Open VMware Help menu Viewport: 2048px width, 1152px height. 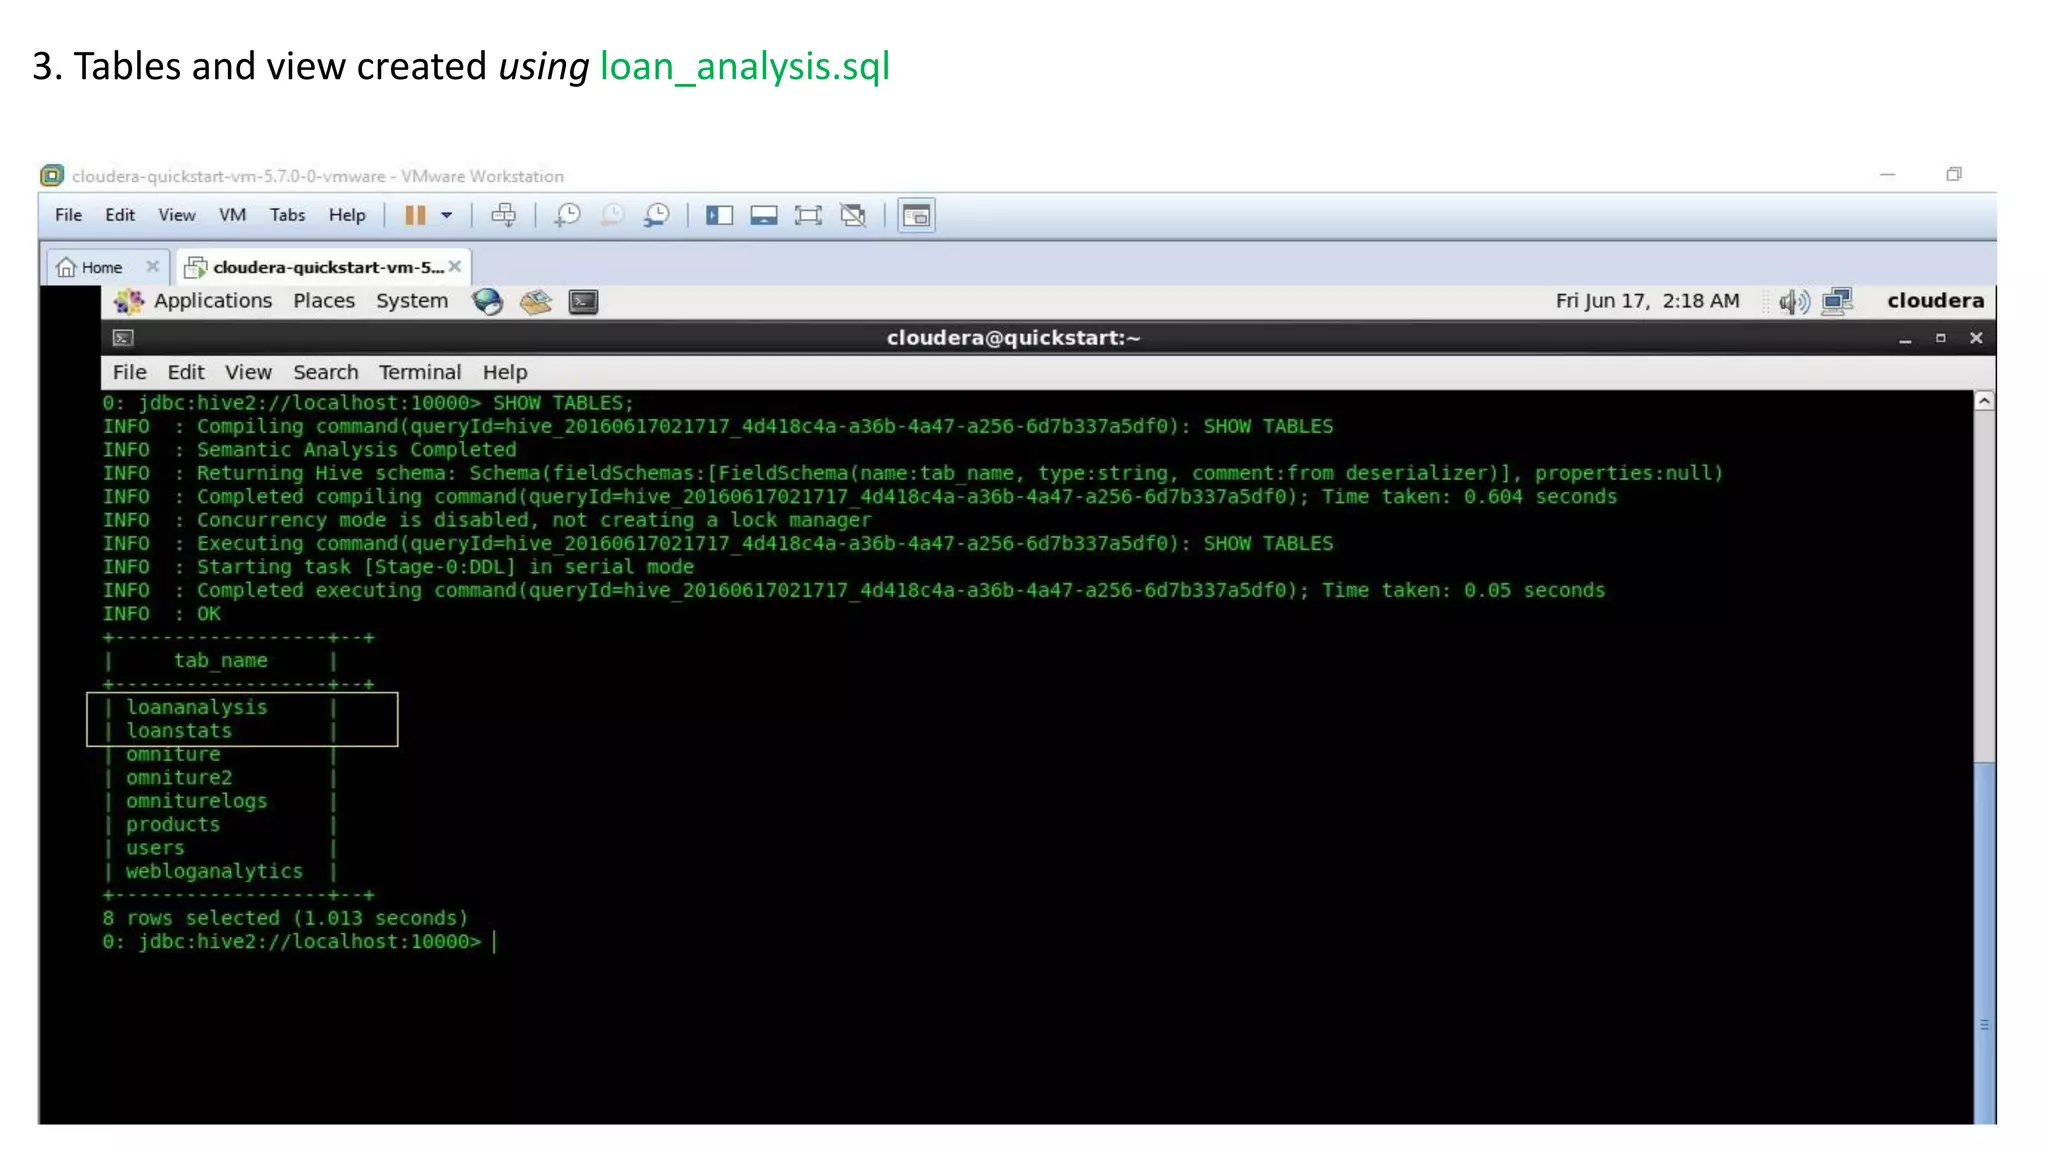347,215
